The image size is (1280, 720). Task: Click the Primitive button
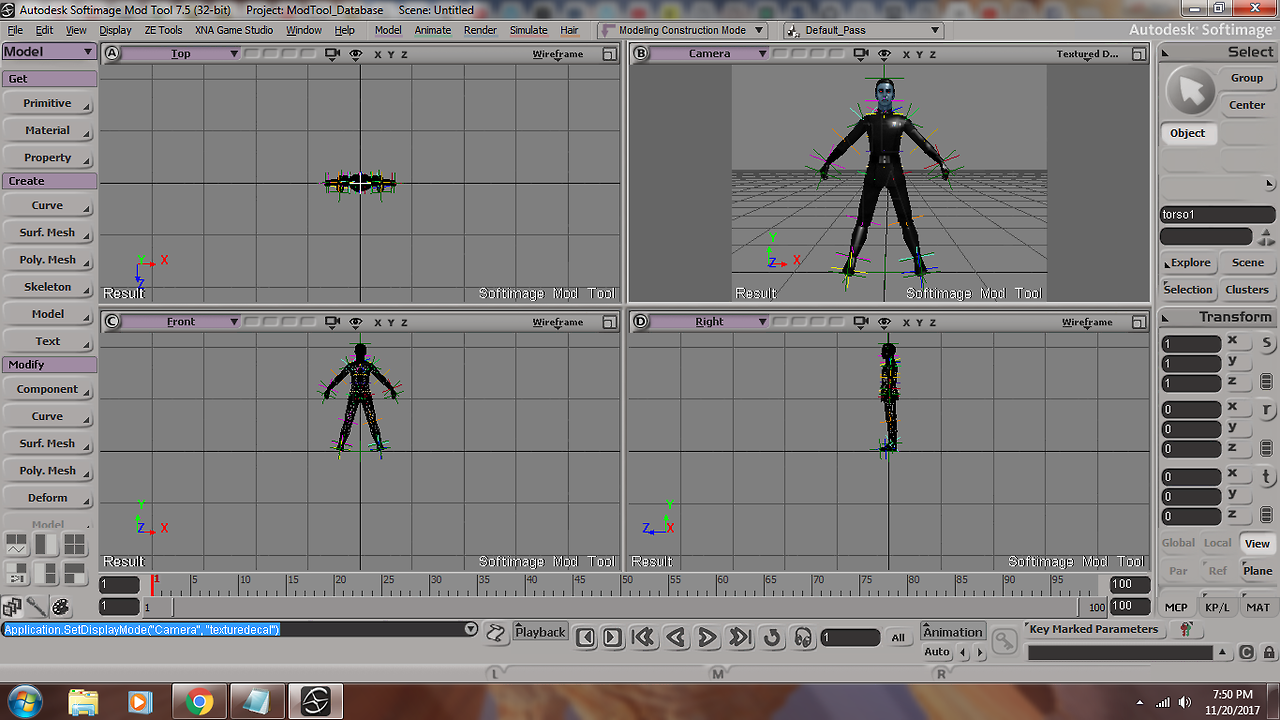click(48, 103)
